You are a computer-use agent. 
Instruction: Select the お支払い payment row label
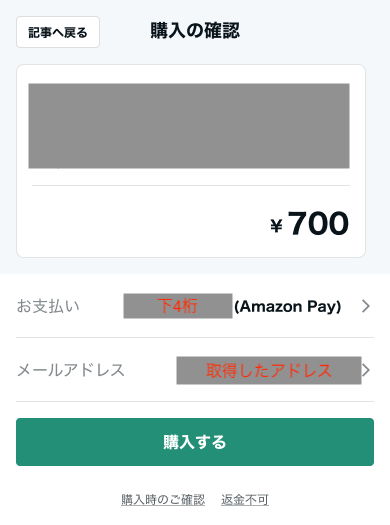pyautogui.click(x=48, y=306)
